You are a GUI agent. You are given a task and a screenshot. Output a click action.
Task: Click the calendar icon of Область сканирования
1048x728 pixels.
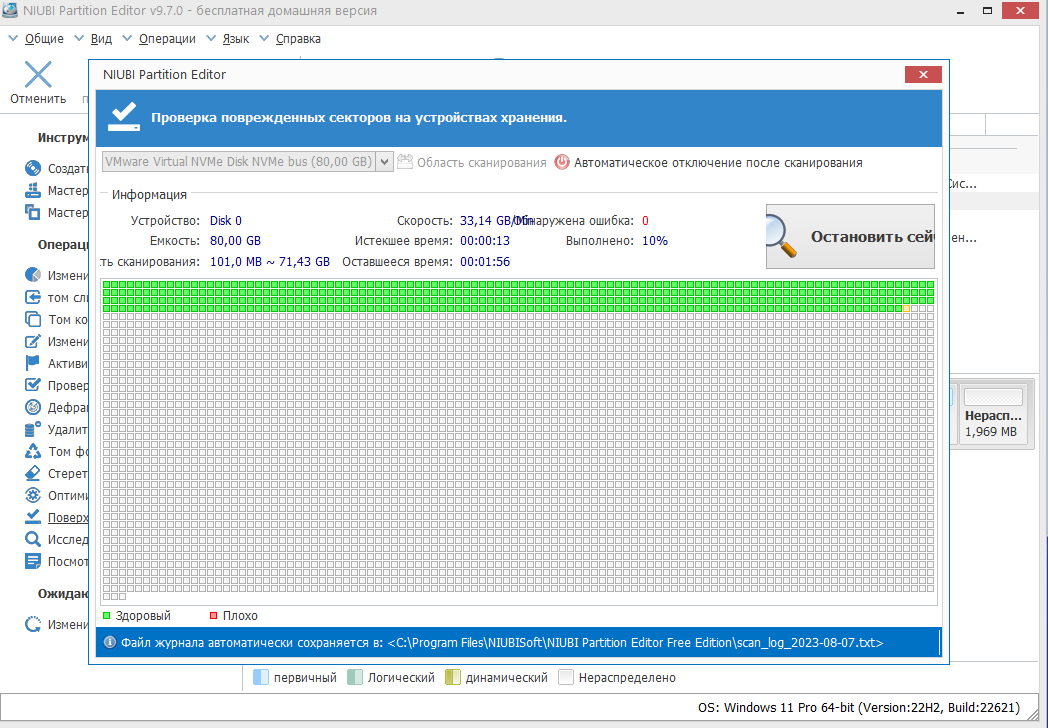405,162
